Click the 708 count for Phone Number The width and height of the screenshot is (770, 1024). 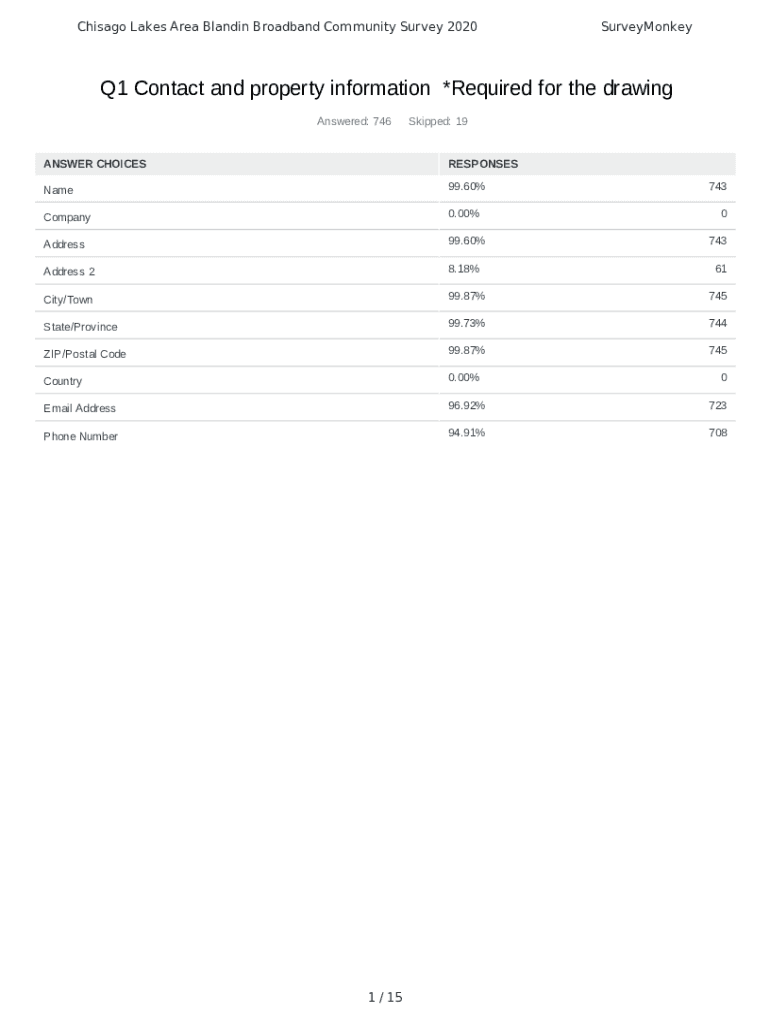[717, 433]
